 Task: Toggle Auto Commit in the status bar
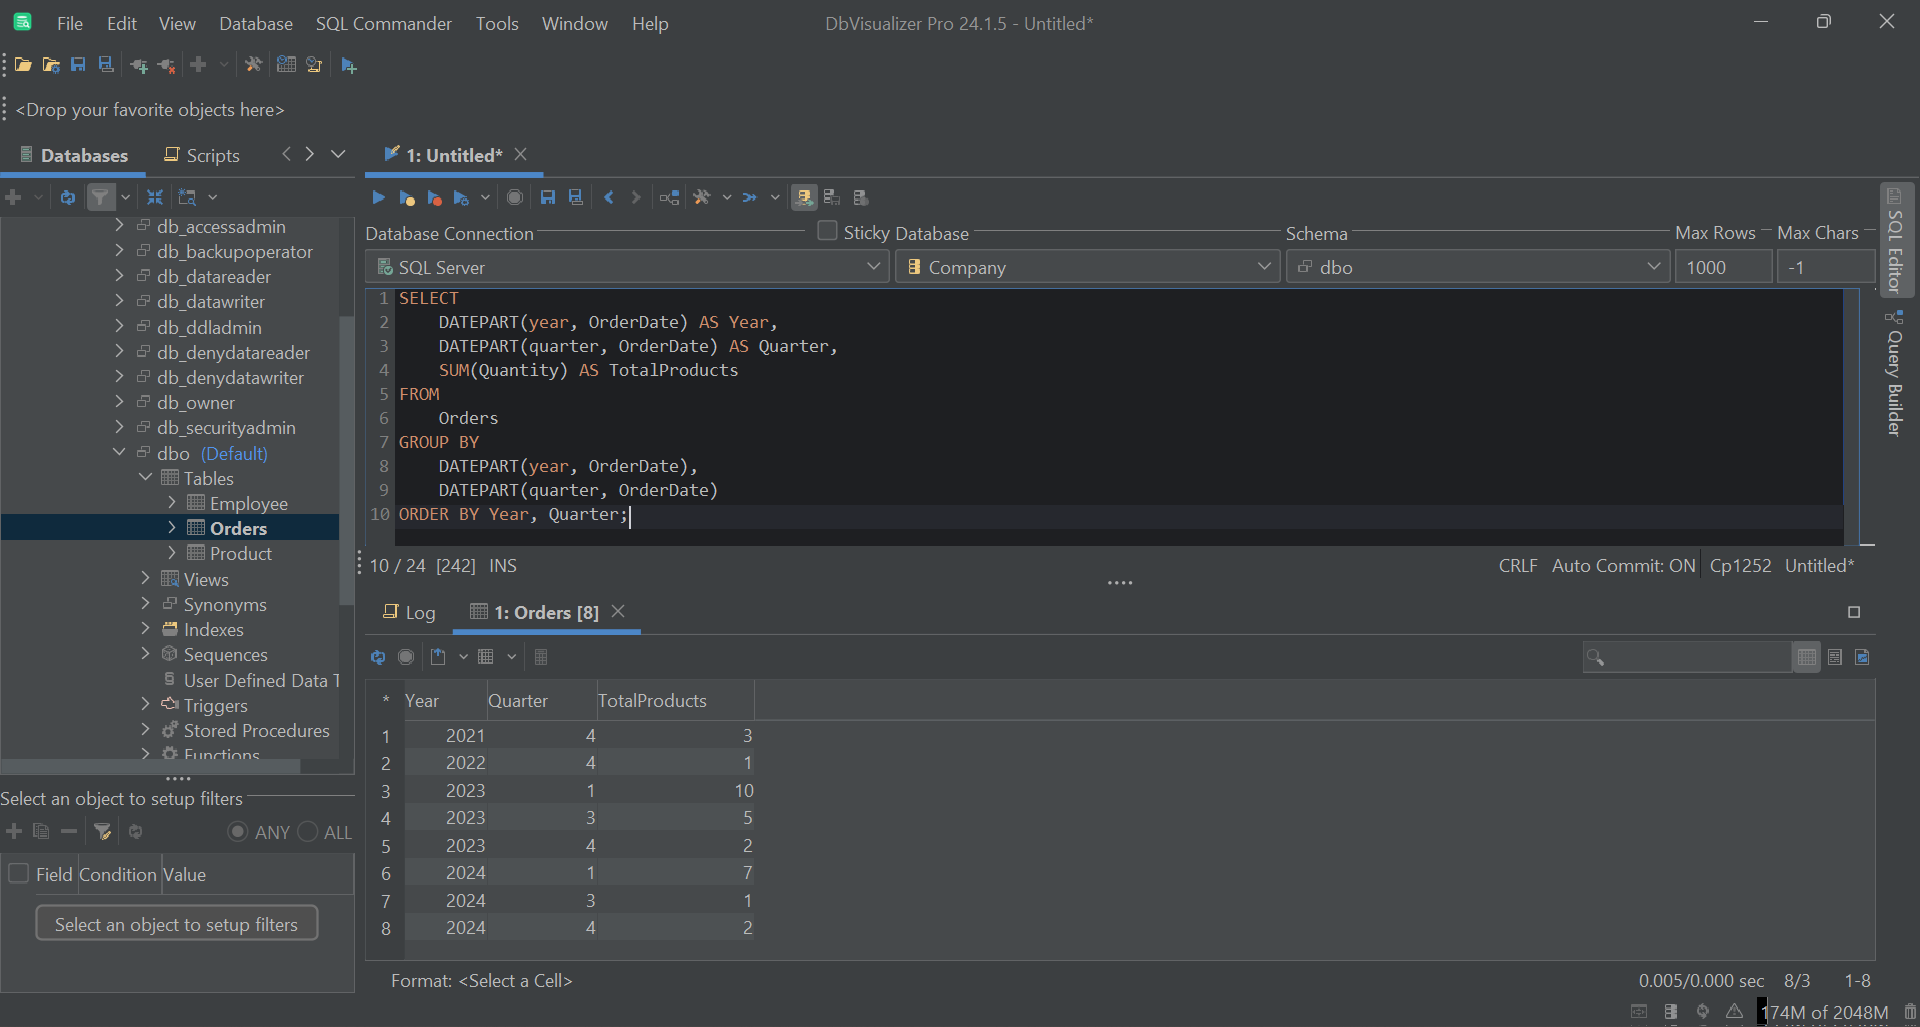[1622, 565]
